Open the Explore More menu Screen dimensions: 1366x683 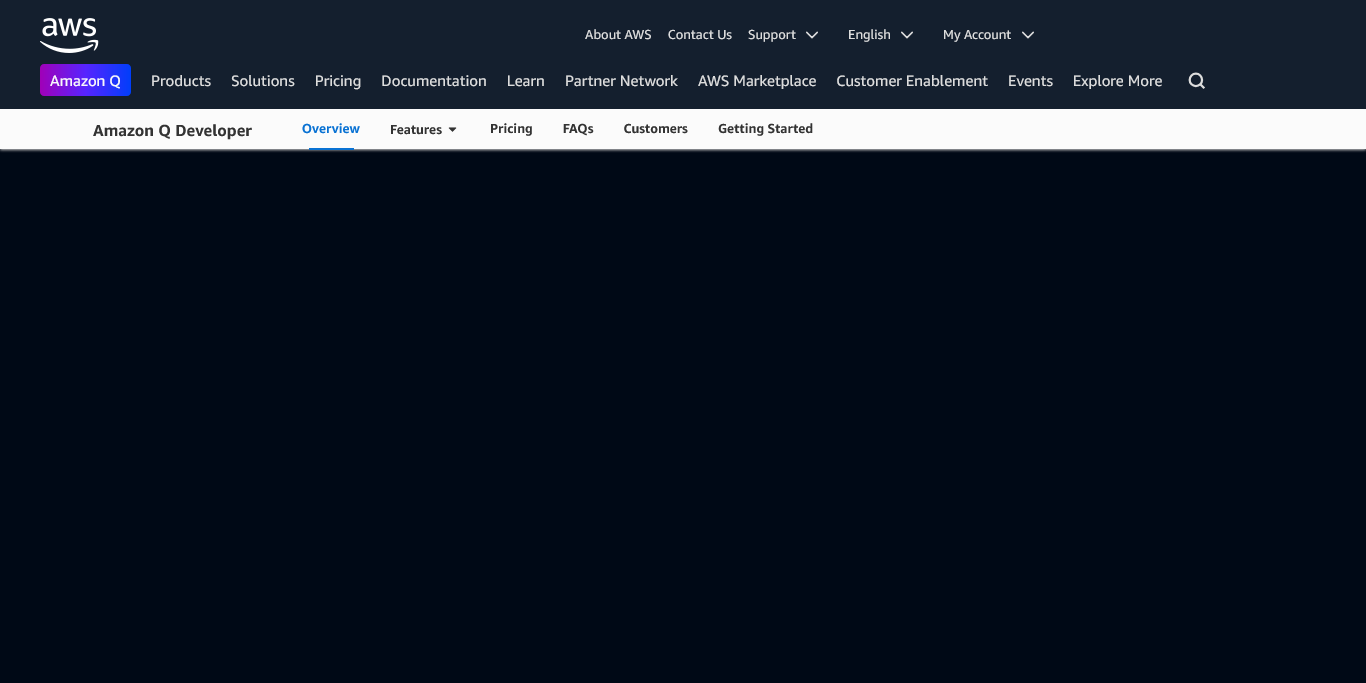(1117, 81)
